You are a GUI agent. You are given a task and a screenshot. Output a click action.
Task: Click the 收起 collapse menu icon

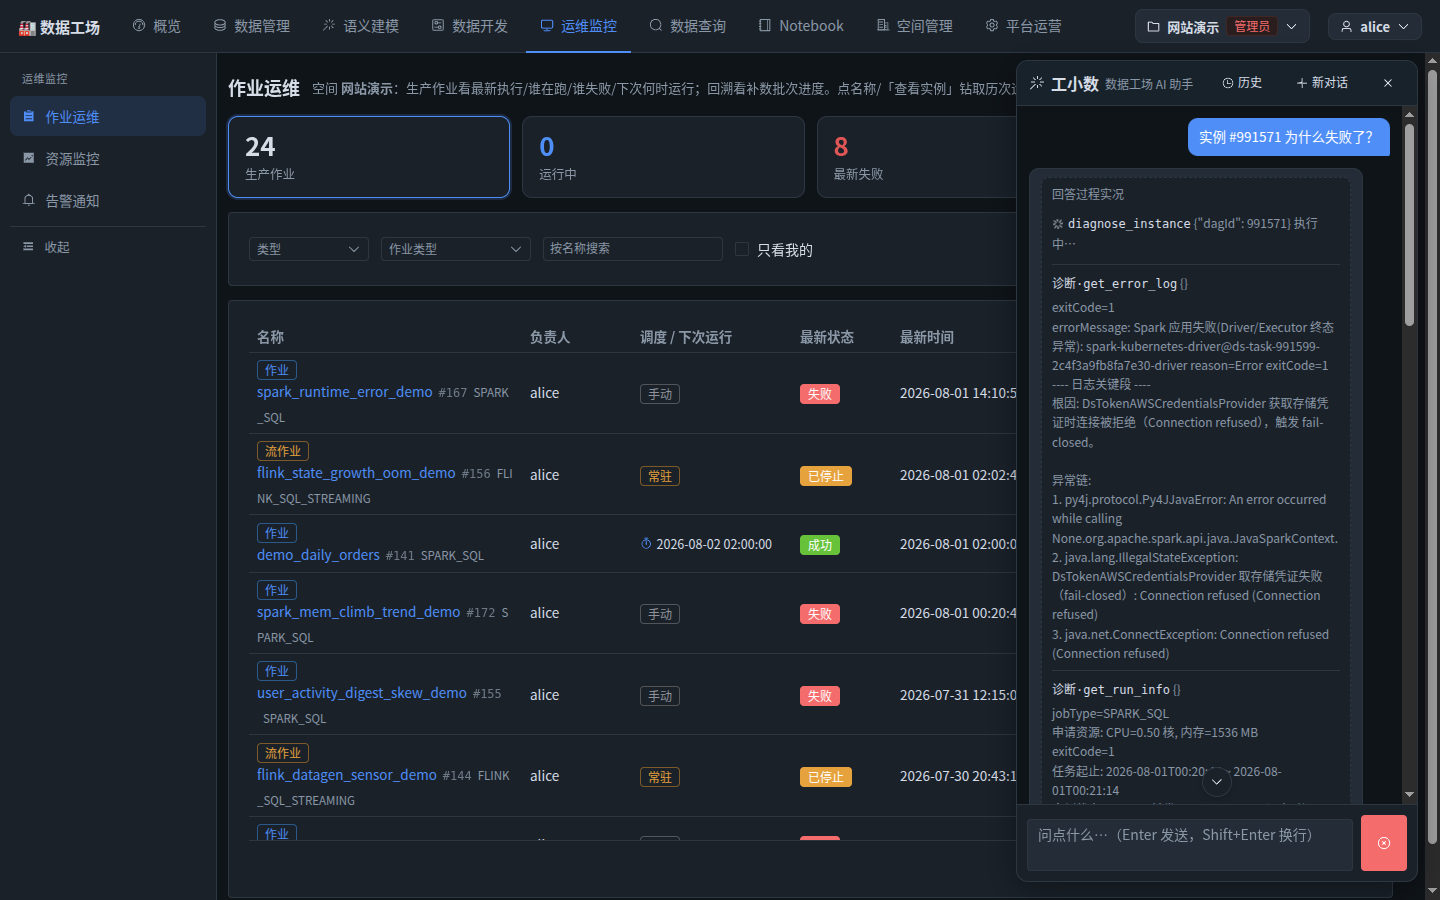29,247
